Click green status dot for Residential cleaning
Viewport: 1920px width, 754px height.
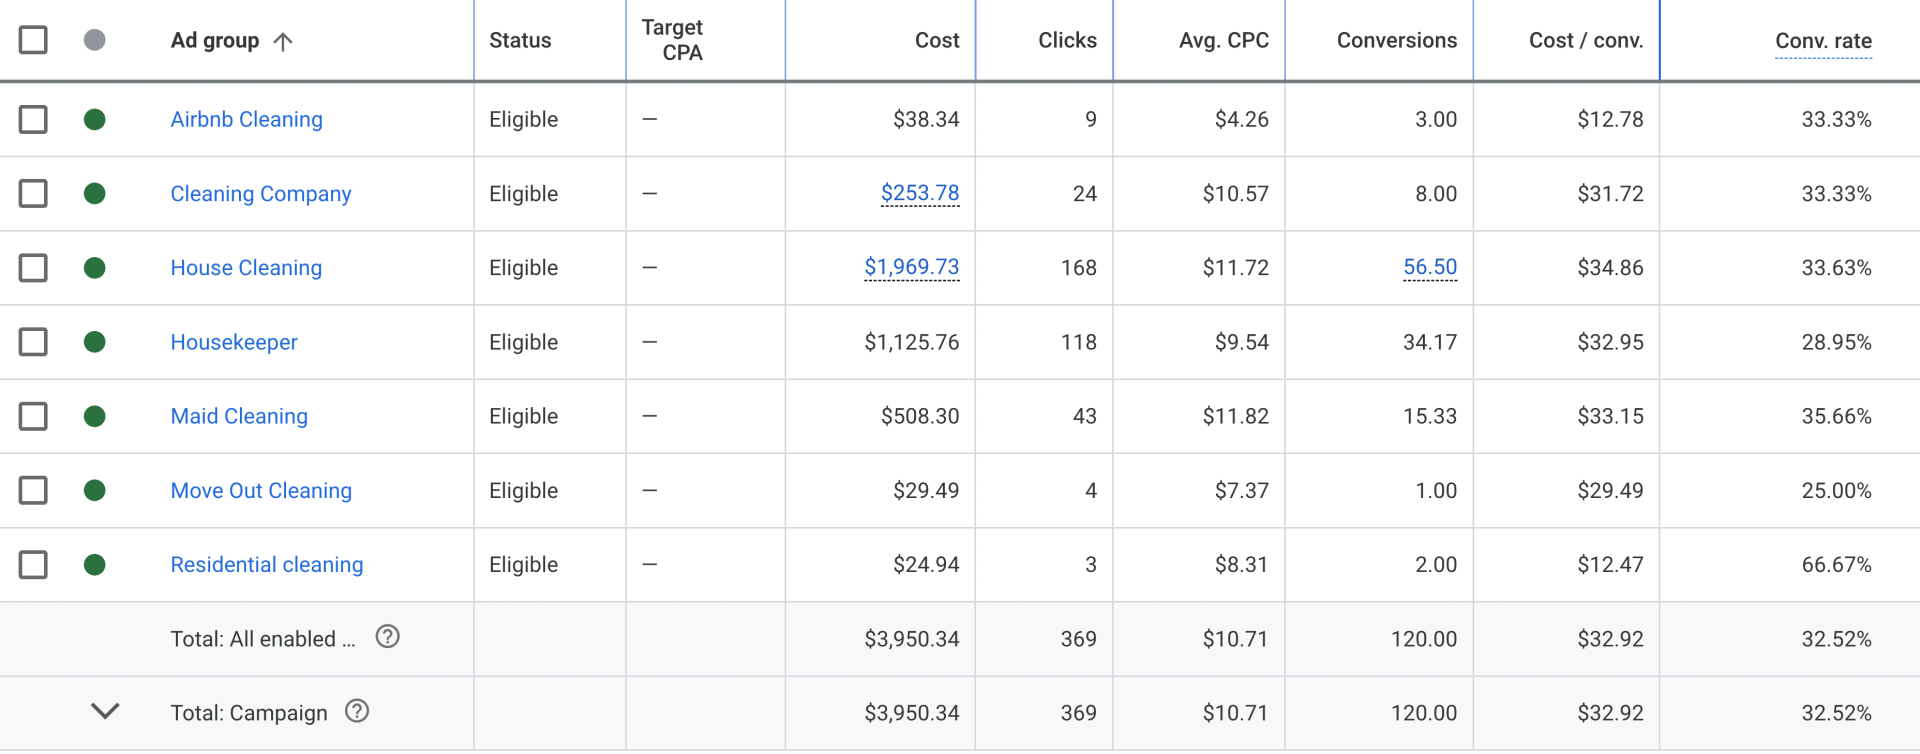95,565
